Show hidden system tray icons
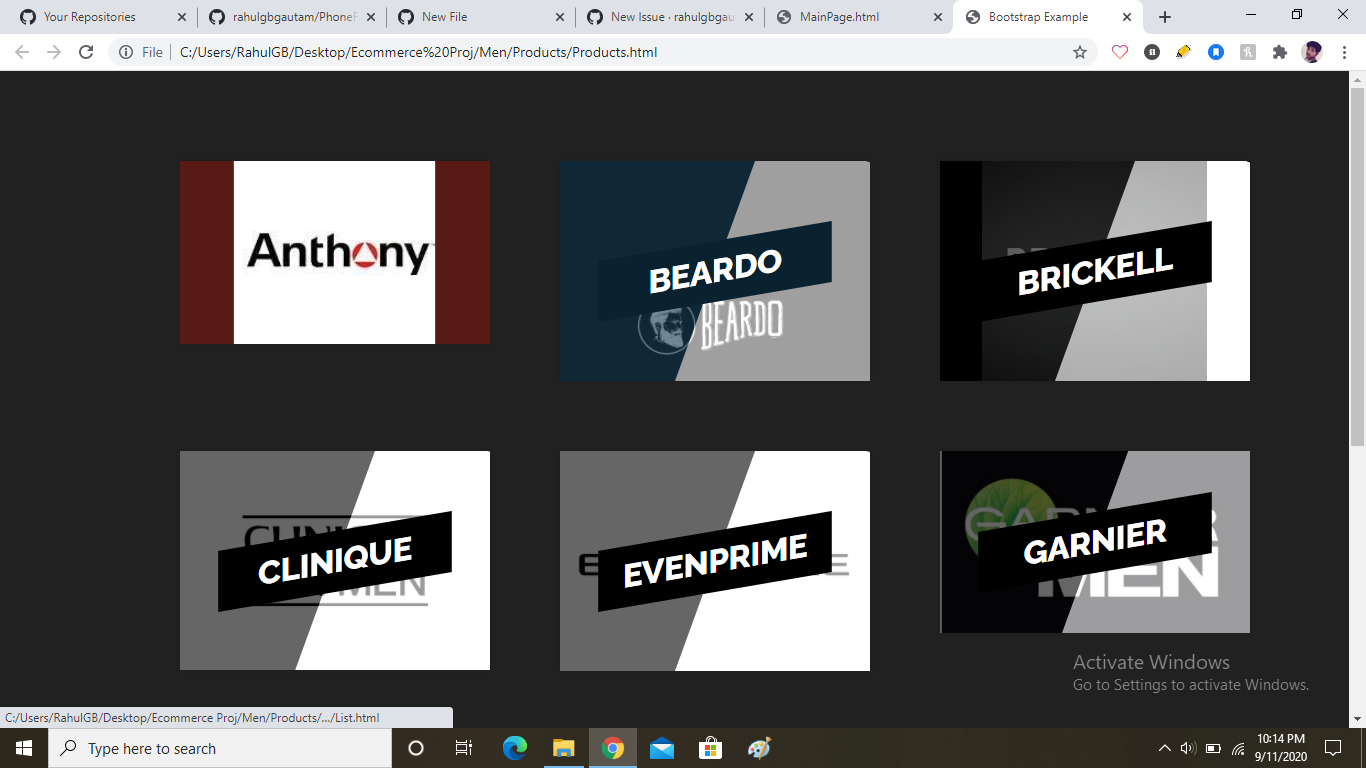 [x=1164, y=748]
